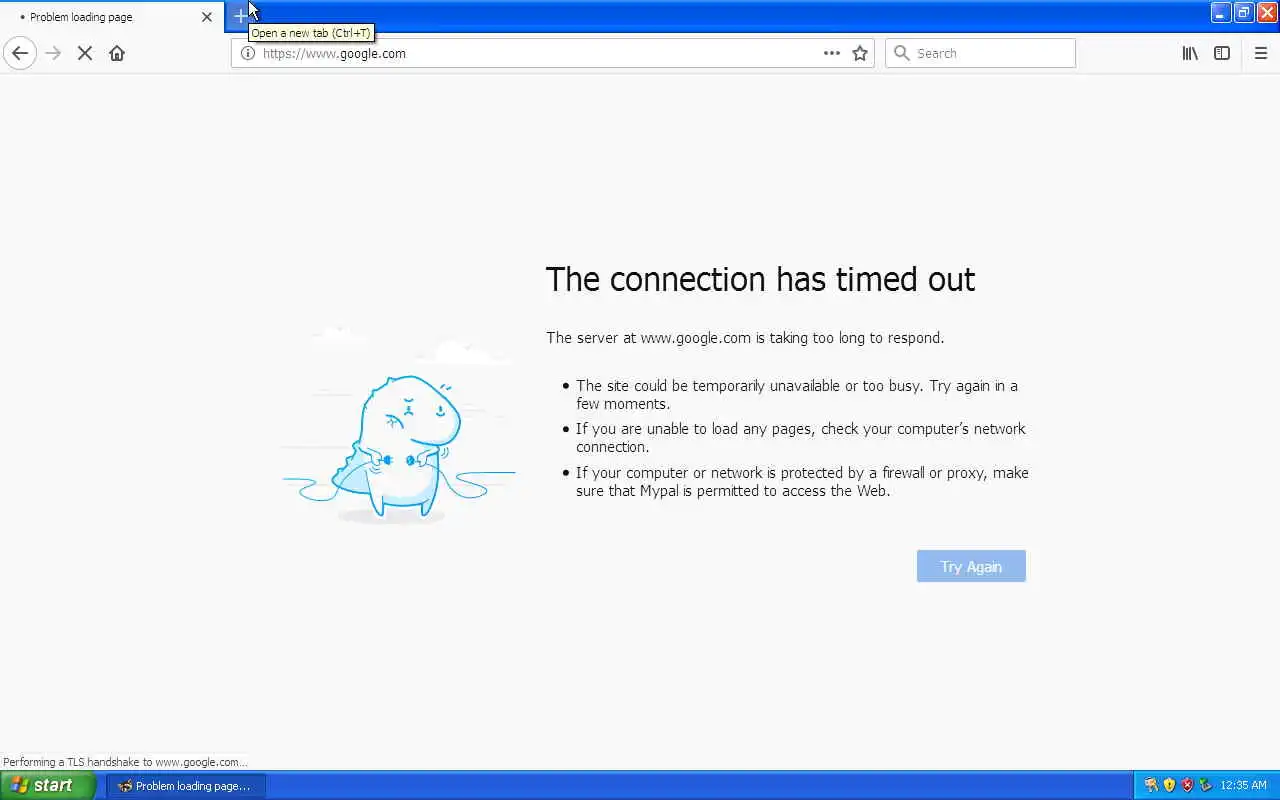Open site information icon in address bar
This screenshot has width=1280, height=800.
pyautogui.click(x=248, y=53)
